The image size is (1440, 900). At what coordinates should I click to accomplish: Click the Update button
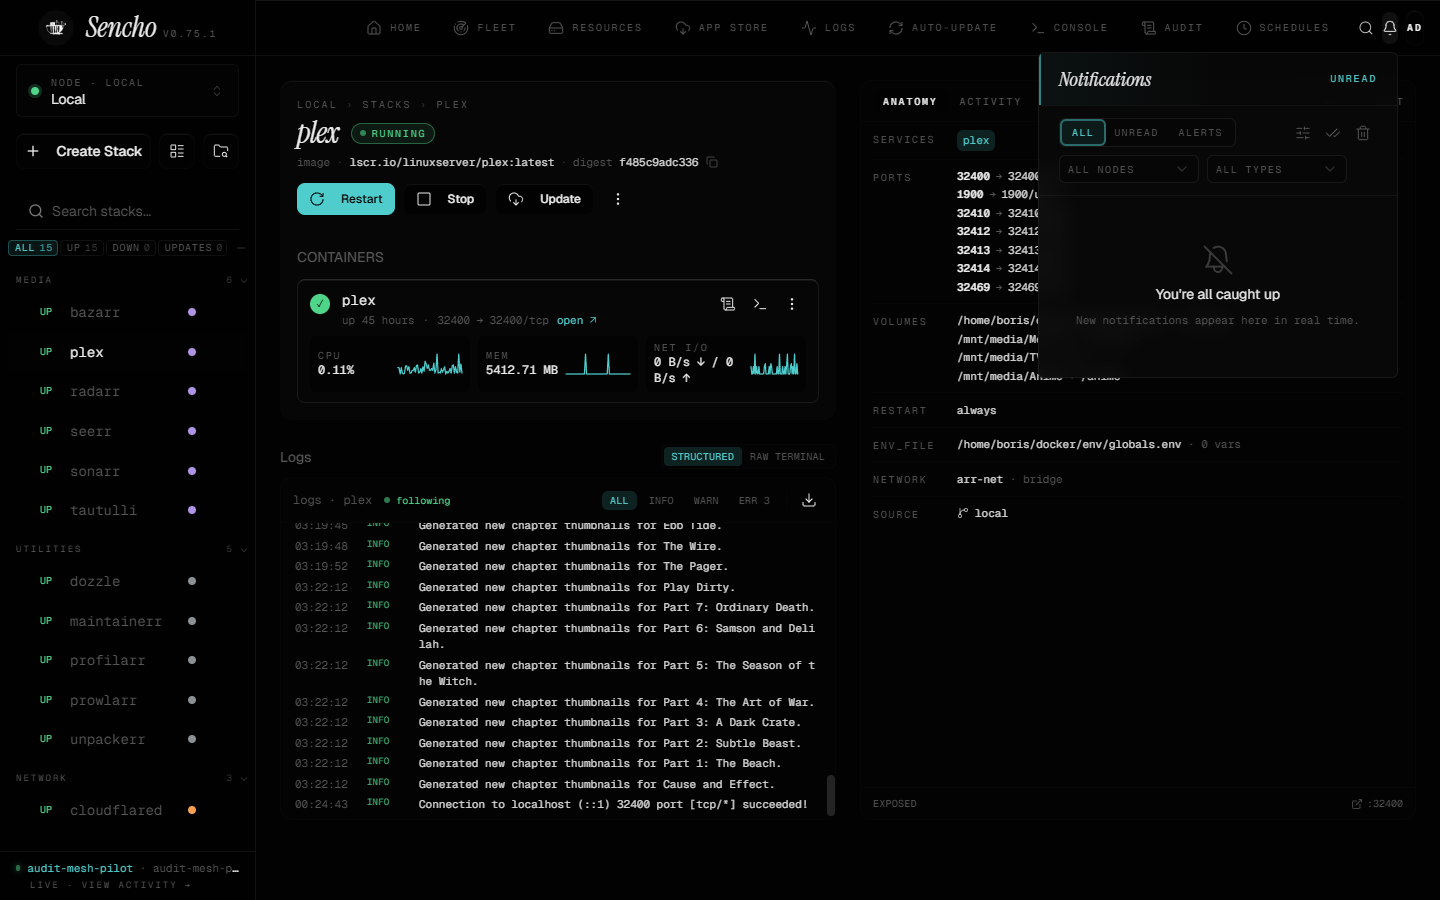click(x=545, y=199)
